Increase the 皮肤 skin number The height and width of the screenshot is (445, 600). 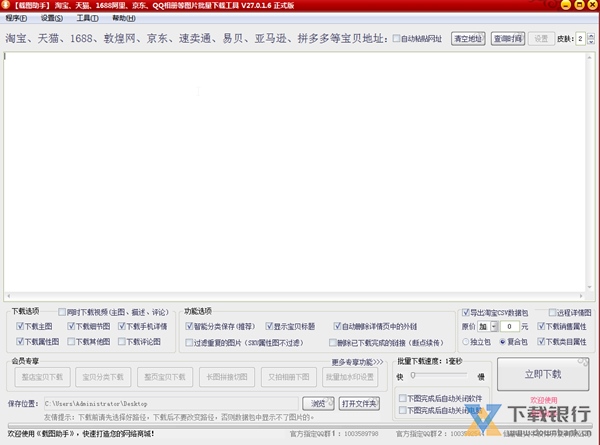tap(591, 36)
